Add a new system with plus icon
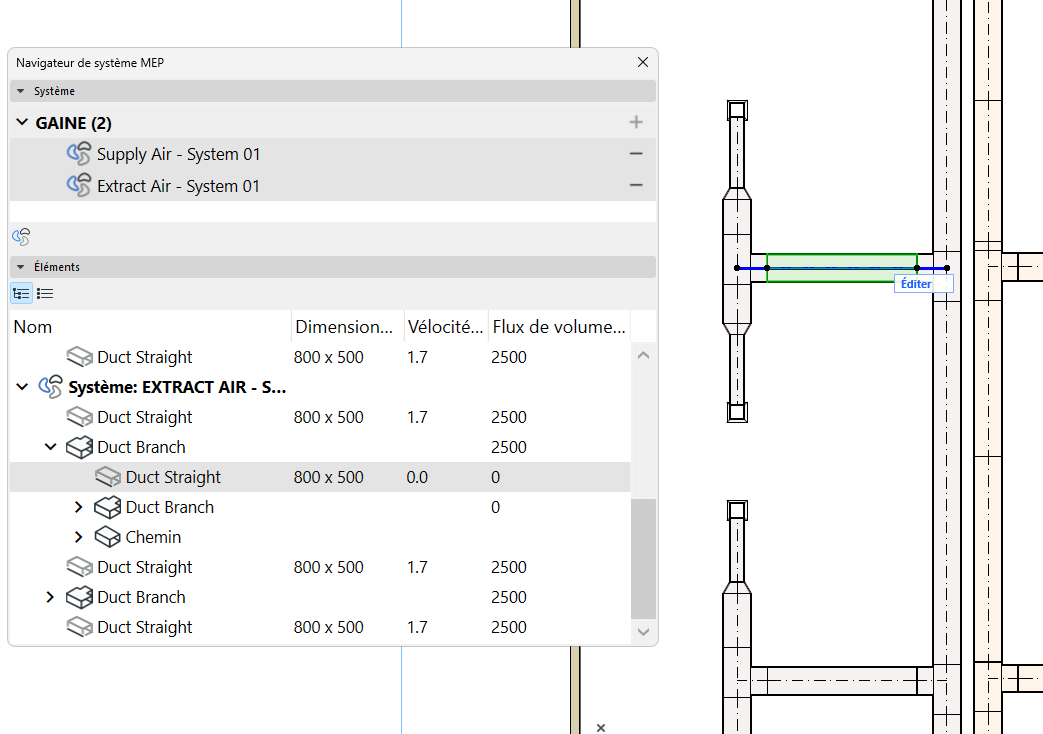The height and width of the screenshot is (734, 1043). pyautogui.click(x=636, y=122)
